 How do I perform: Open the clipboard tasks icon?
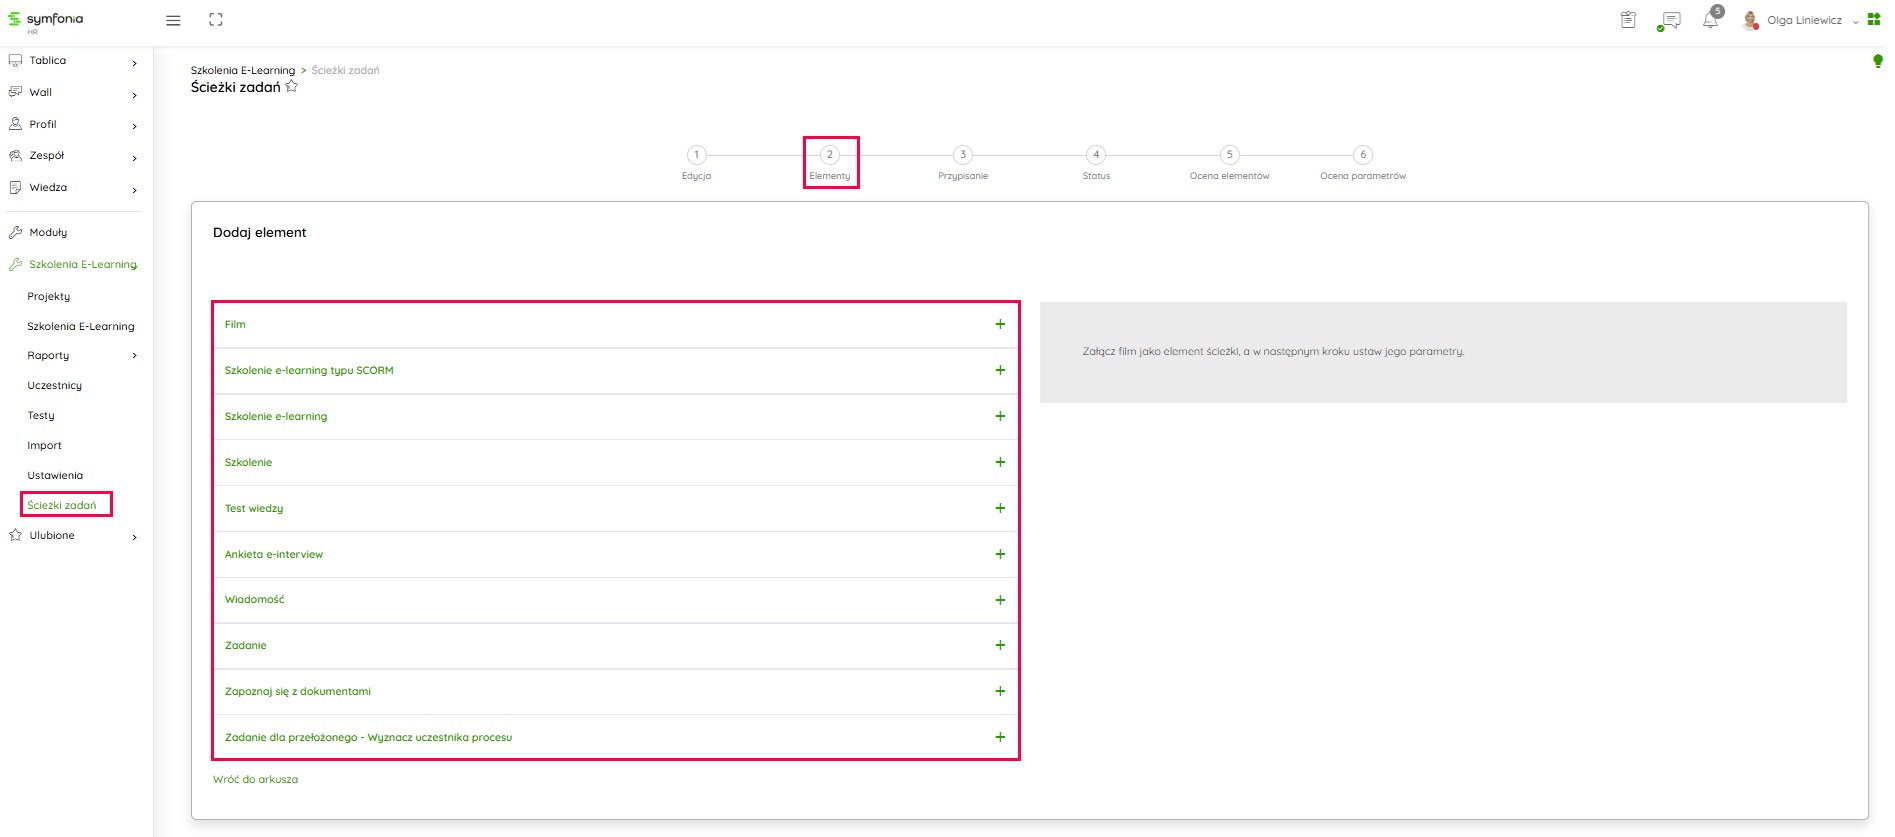pos(1628,20)
